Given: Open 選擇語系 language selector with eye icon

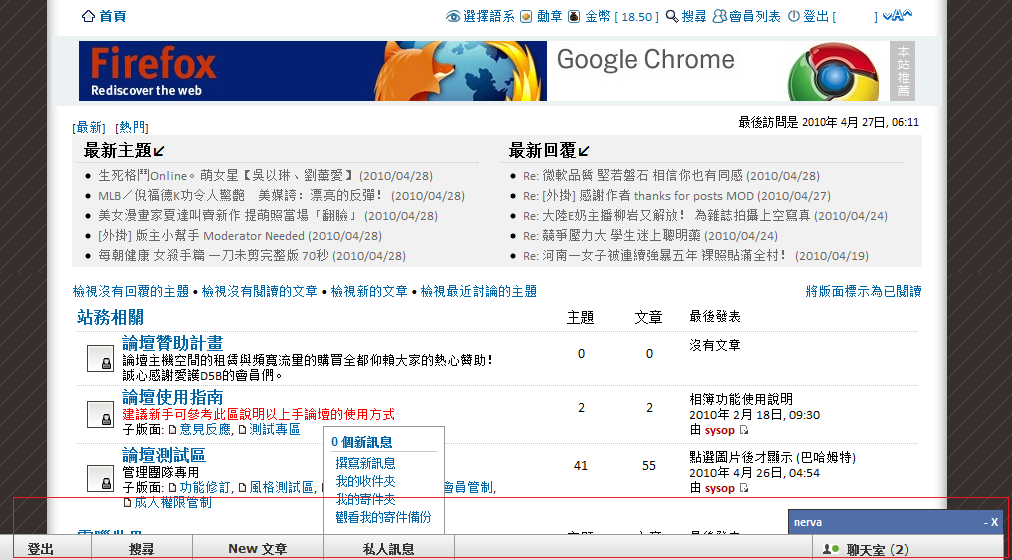Looking at the screenshot, I should 480,16.
